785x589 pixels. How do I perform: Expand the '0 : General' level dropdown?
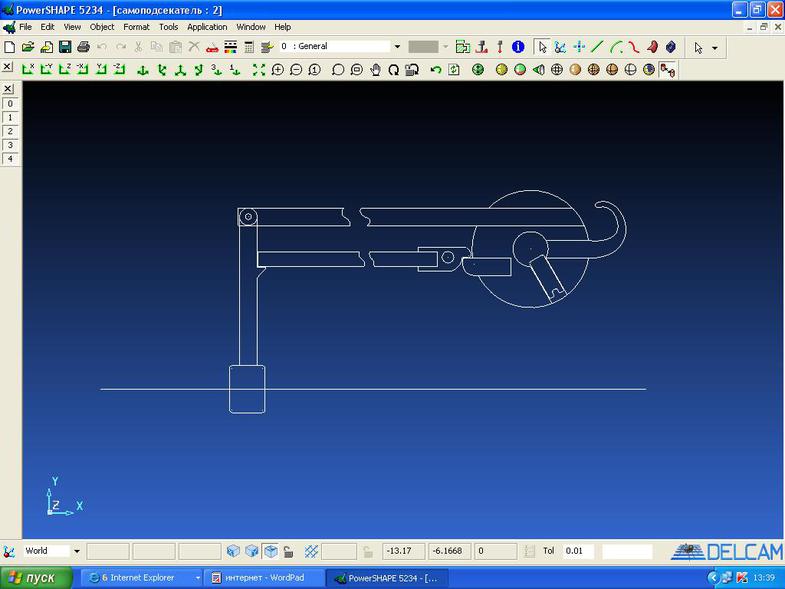point(397,47)
